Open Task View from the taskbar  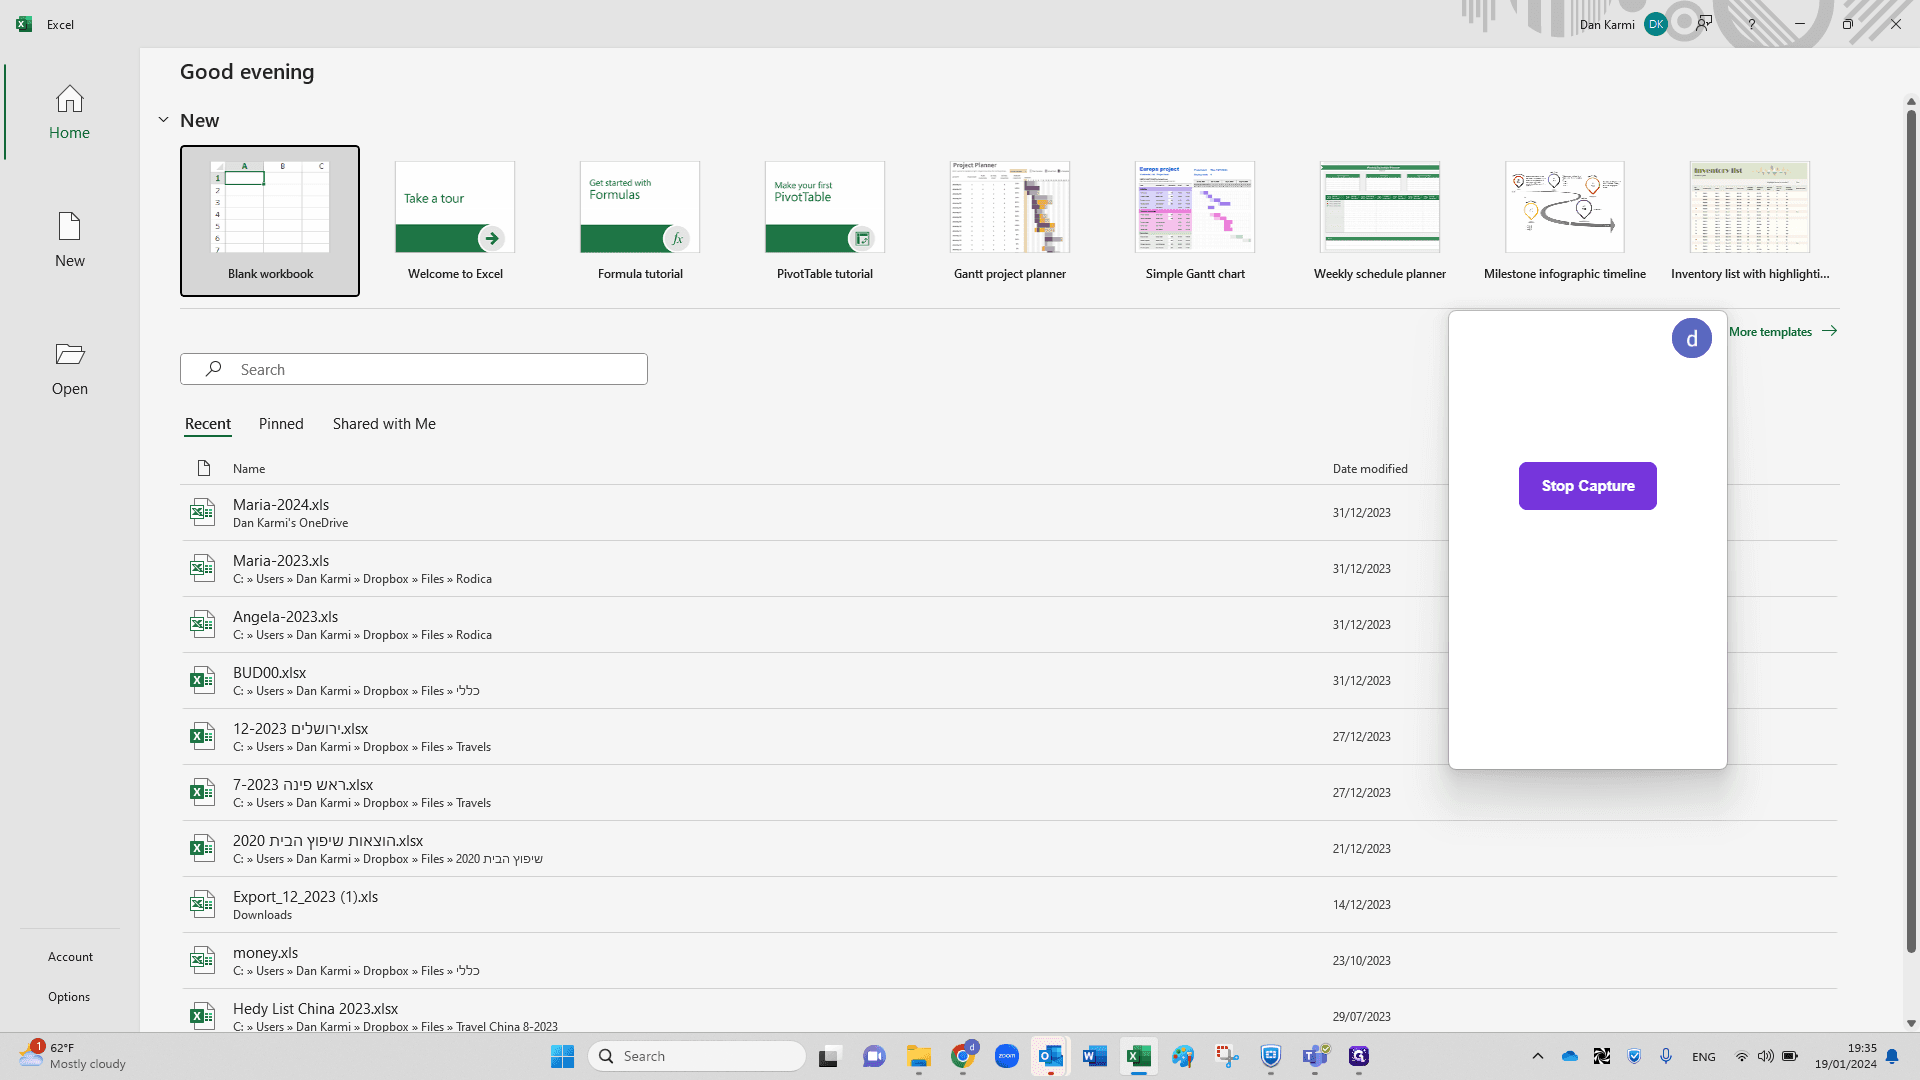pos(829,1056)
